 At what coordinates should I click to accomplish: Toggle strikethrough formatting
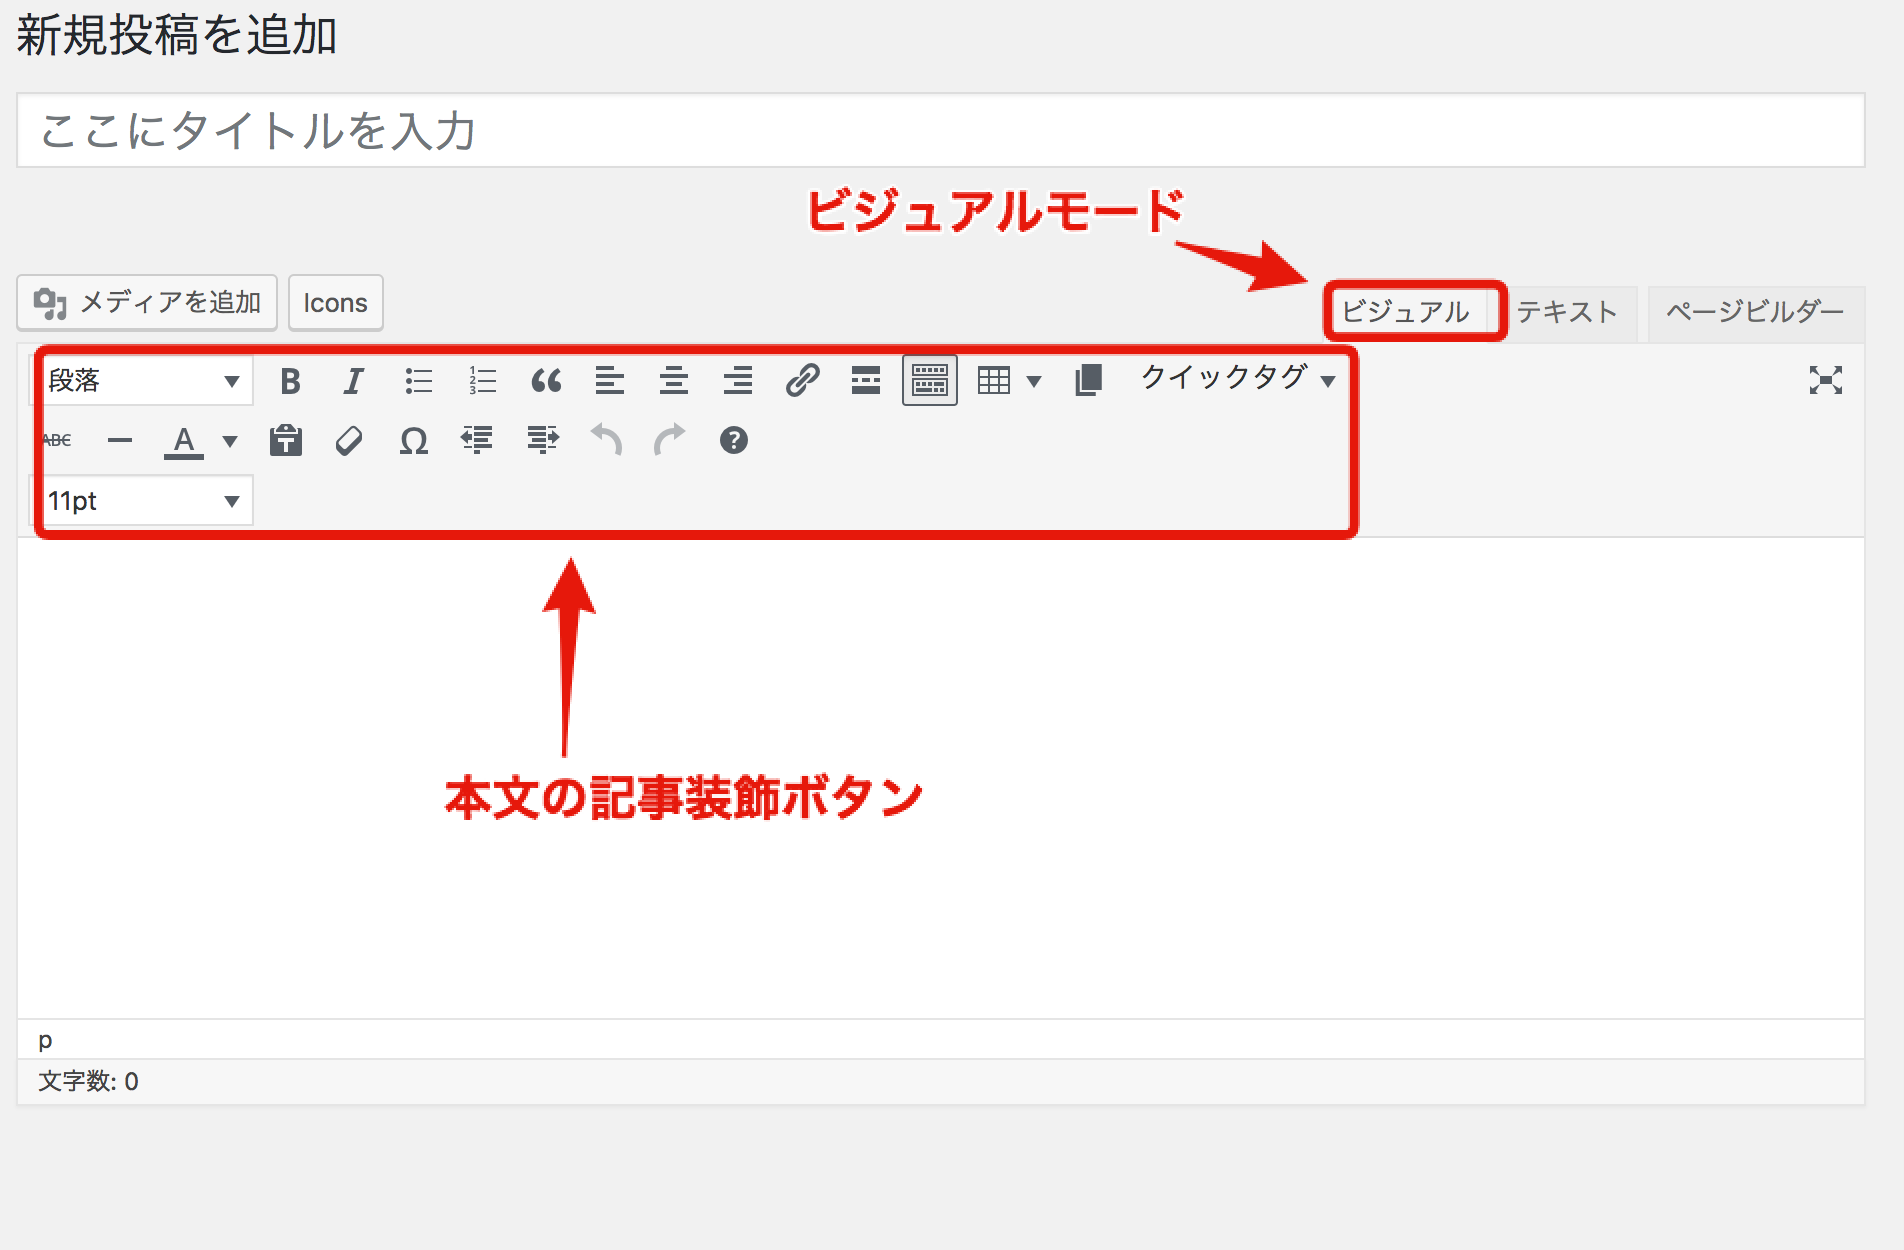pyautogui.click(x=58, y=441)
